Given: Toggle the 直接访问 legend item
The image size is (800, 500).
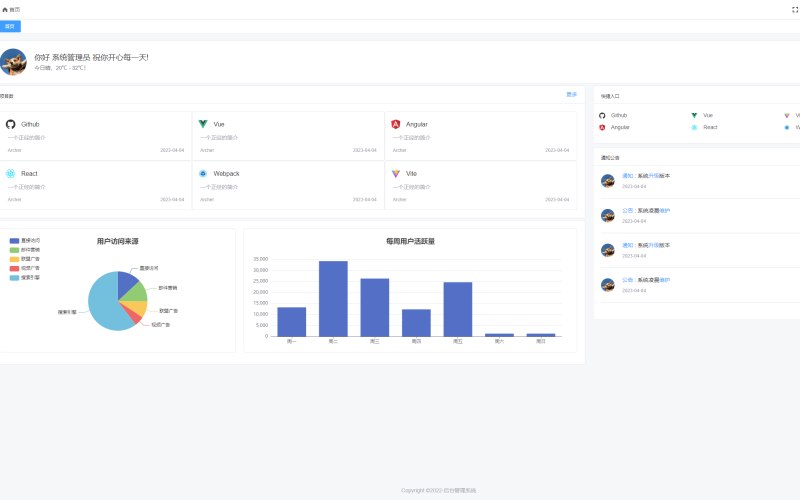Looking at the screenshot, I should (x=24, y=241).
